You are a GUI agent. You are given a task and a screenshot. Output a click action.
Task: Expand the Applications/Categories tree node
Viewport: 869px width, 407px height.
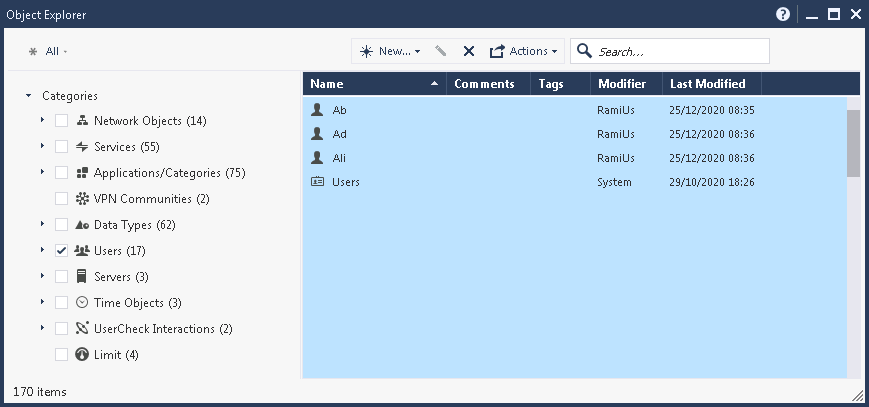point(42,173)
